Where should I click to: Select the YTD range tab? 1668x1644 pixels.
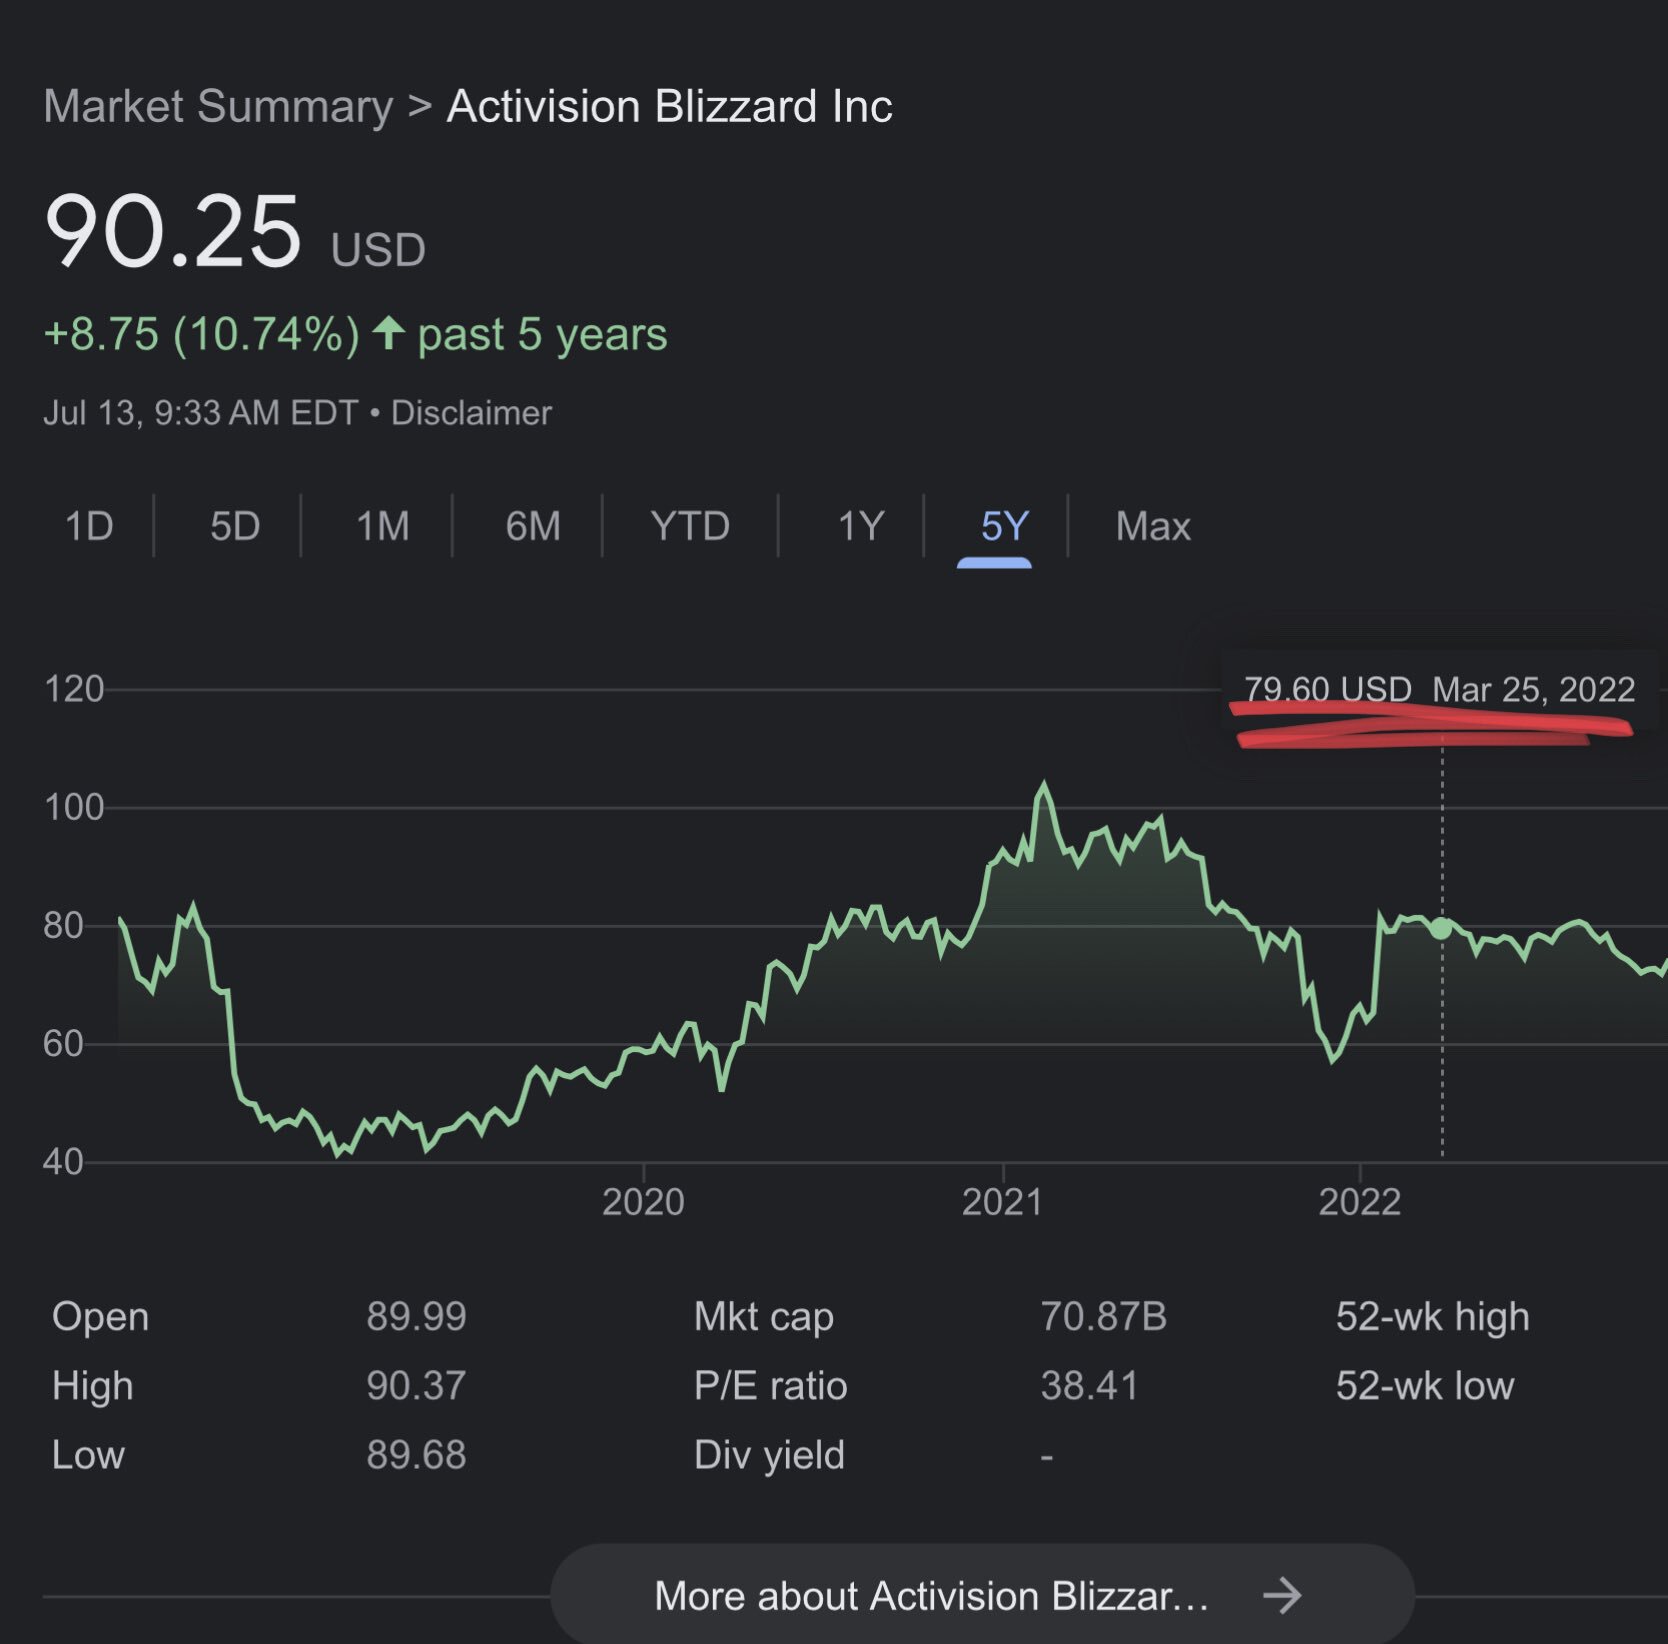[690, 526]
